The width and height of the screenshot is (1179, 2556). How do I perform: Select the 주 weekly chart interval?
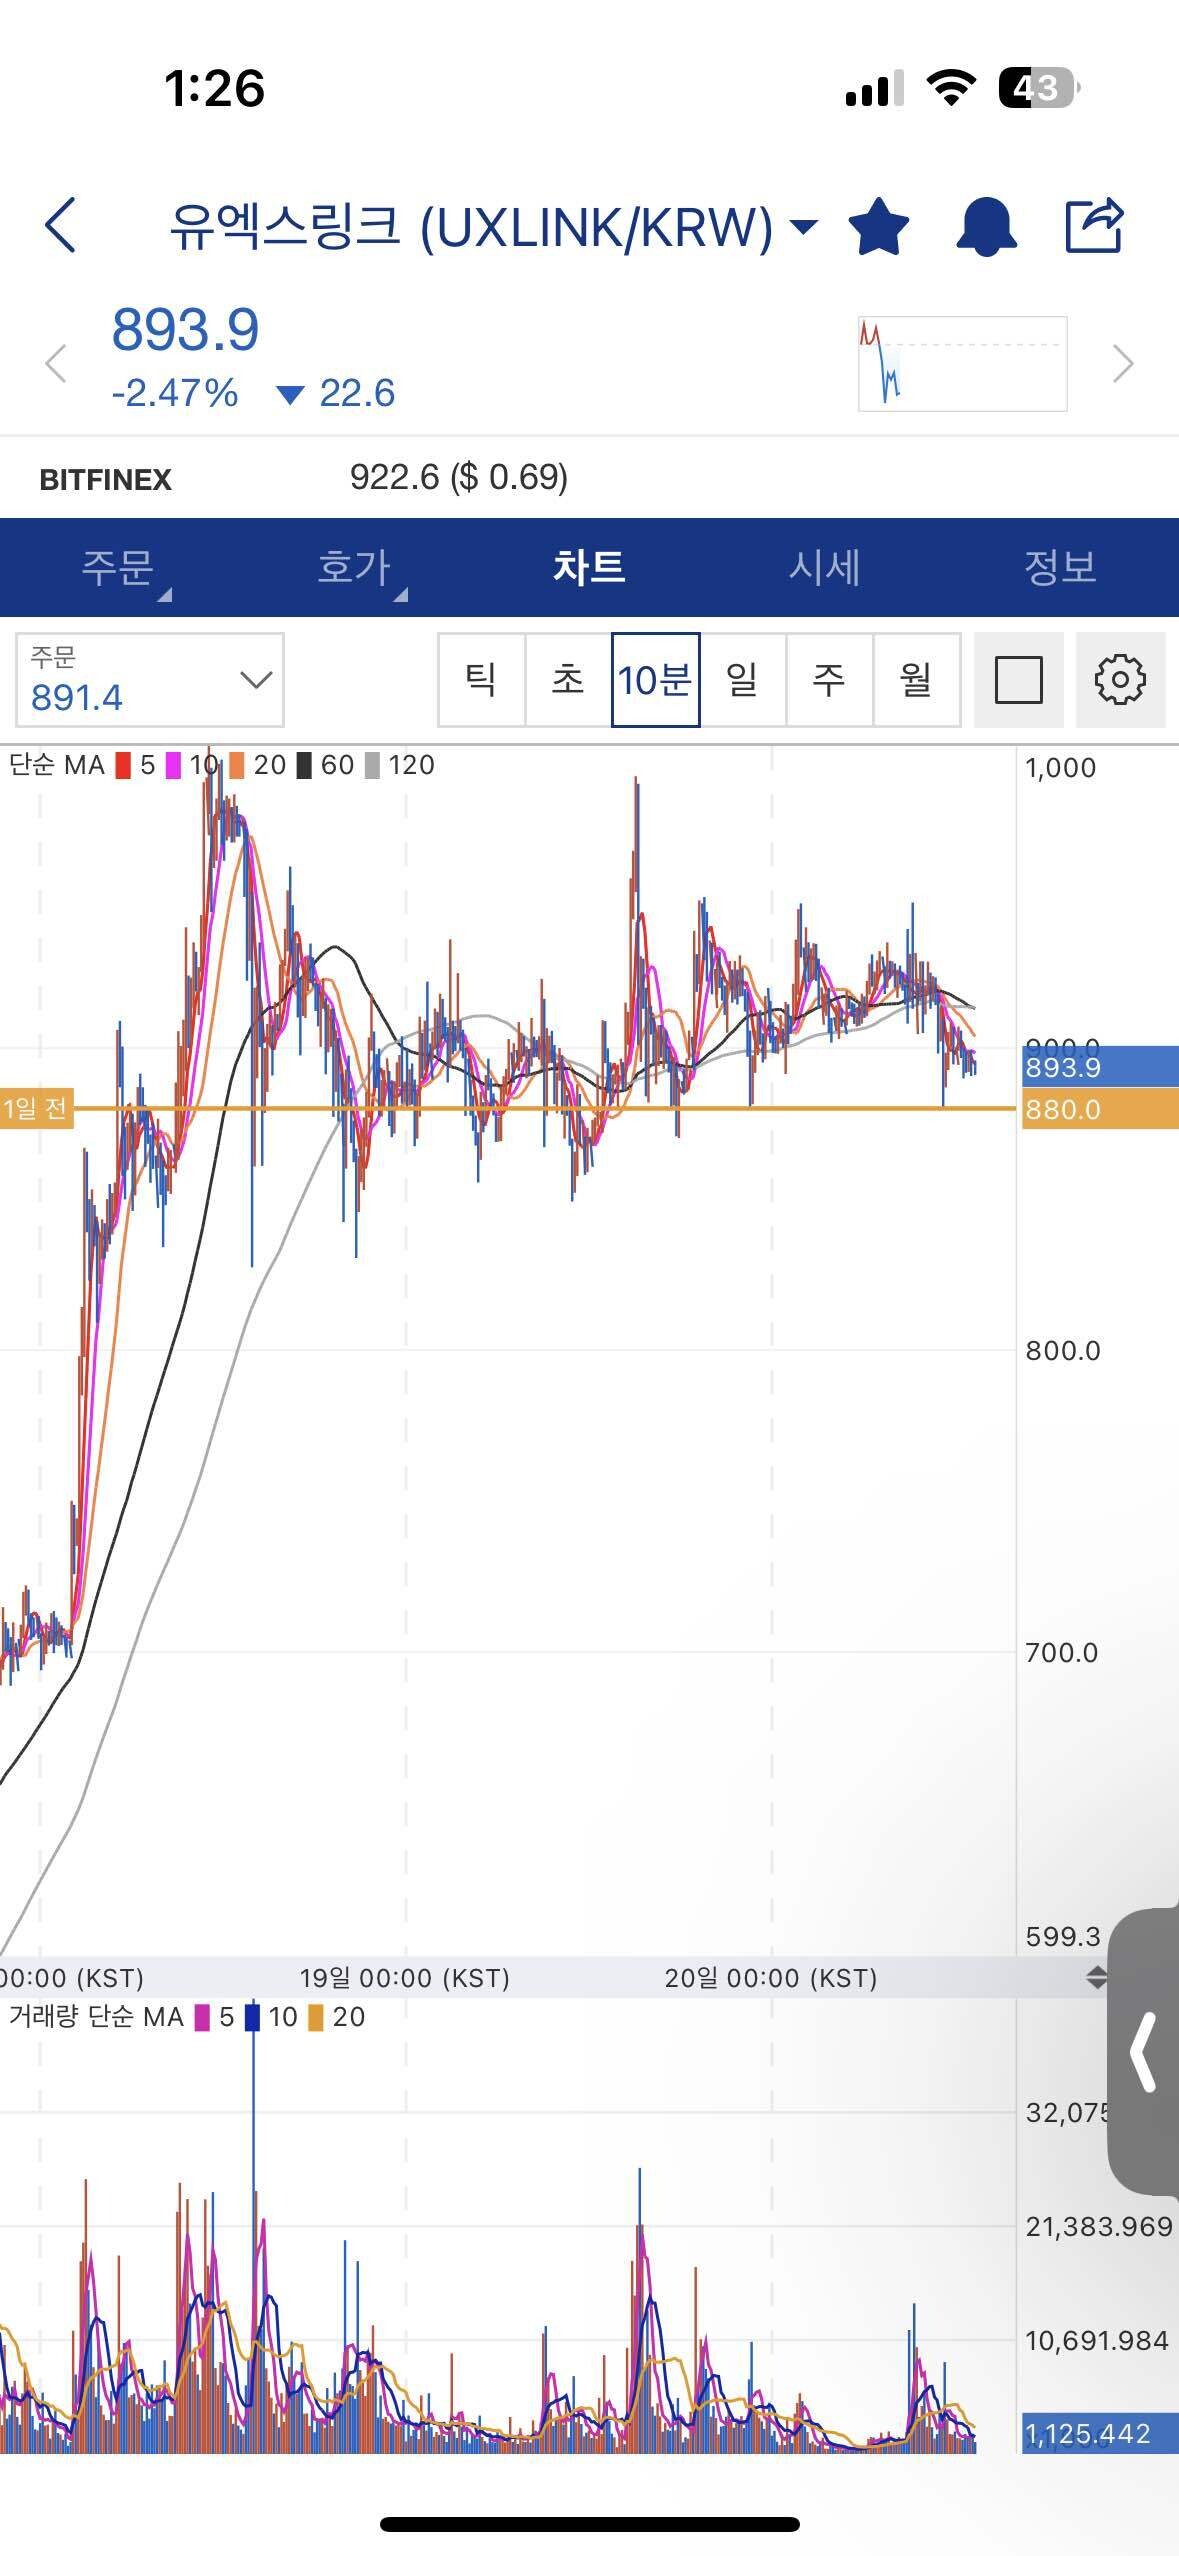tap(829, 680)
